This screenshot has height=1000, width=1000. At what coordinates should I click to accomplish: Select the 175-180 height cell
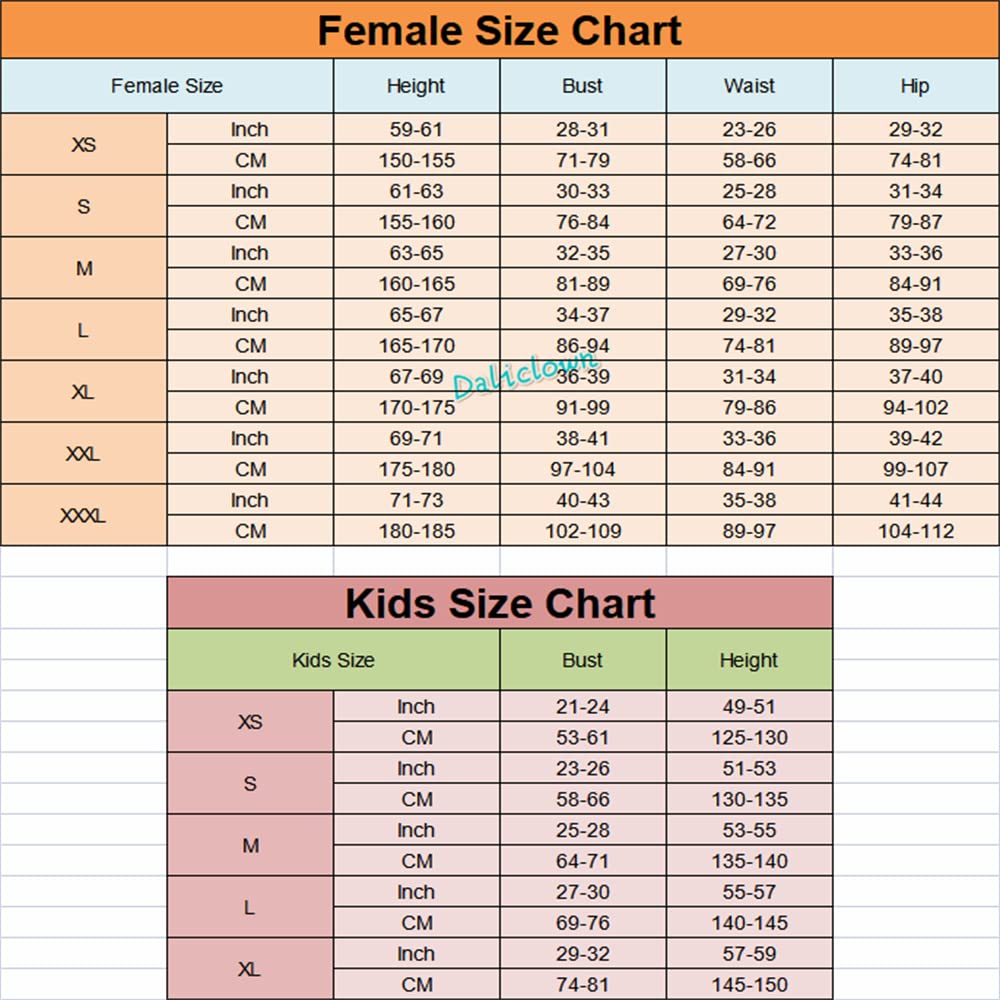tap(416, 469)
